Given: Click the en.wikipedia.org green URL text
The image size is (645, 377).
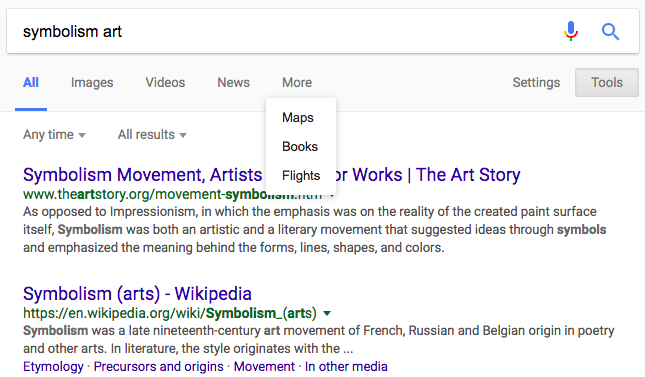Looking at the screenshot, I should pyautogui.click(x=169, y=313).
